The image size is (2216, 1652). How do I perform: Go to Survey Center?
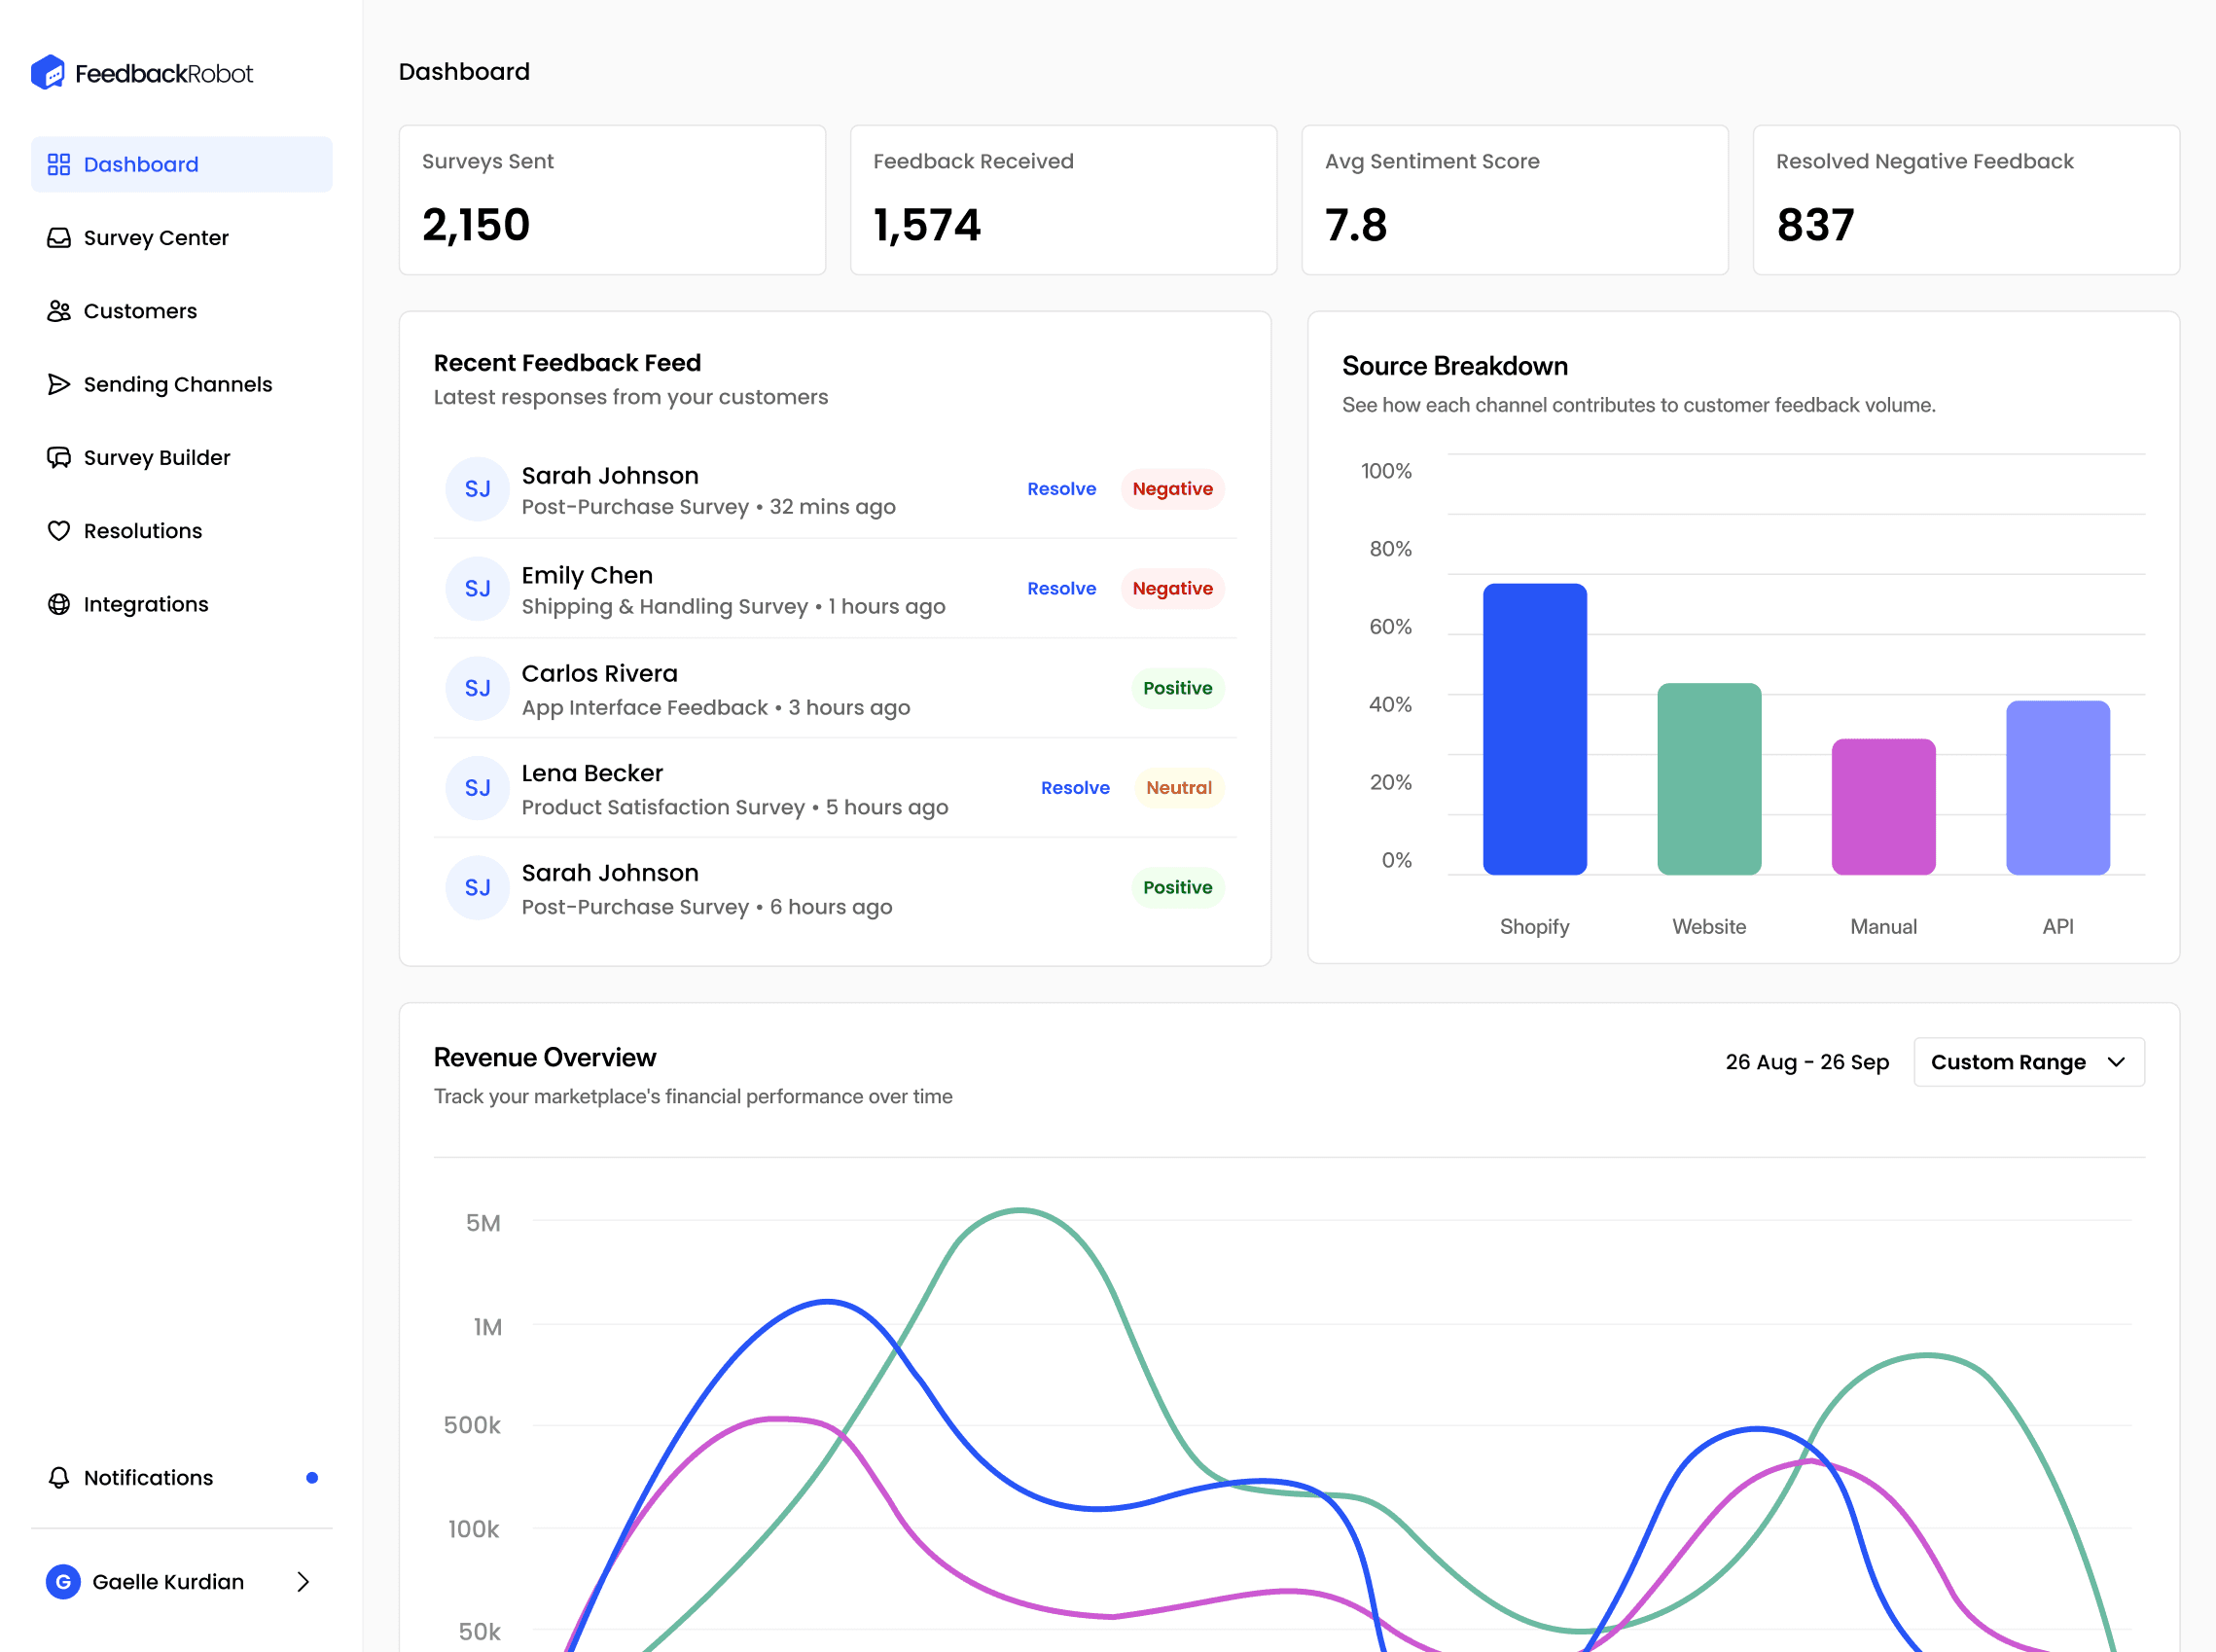[x=181, y=238]
